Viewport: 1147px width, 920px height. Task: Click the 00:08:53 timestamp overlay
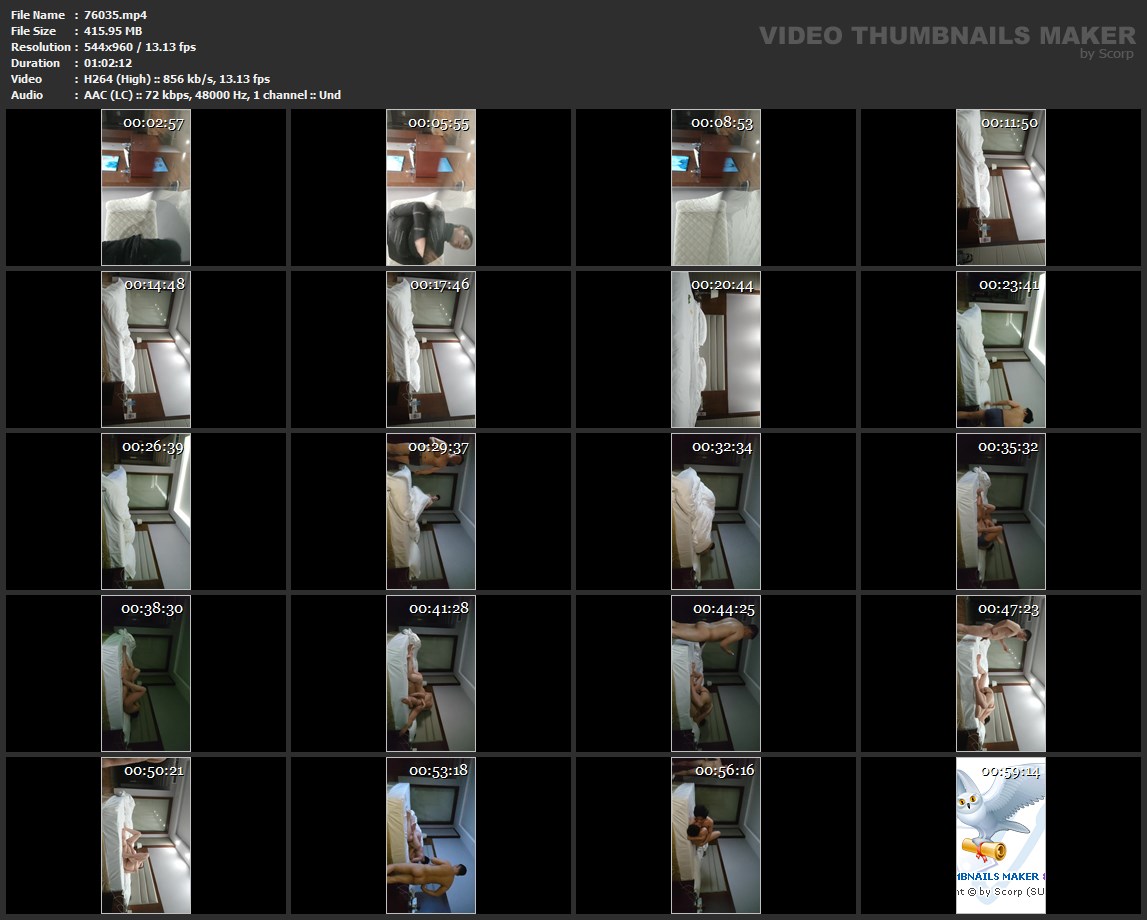tap(721, 123)
